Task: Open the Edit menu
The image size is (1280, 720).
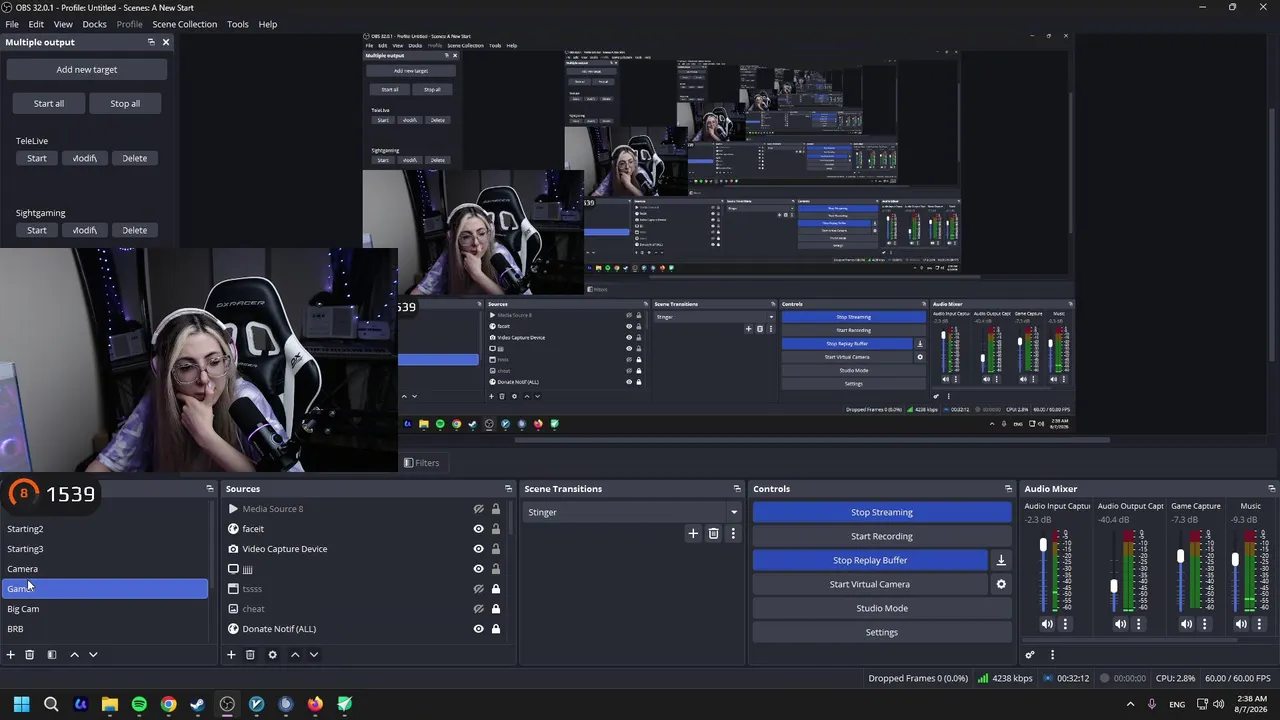Action: (36, 24)
